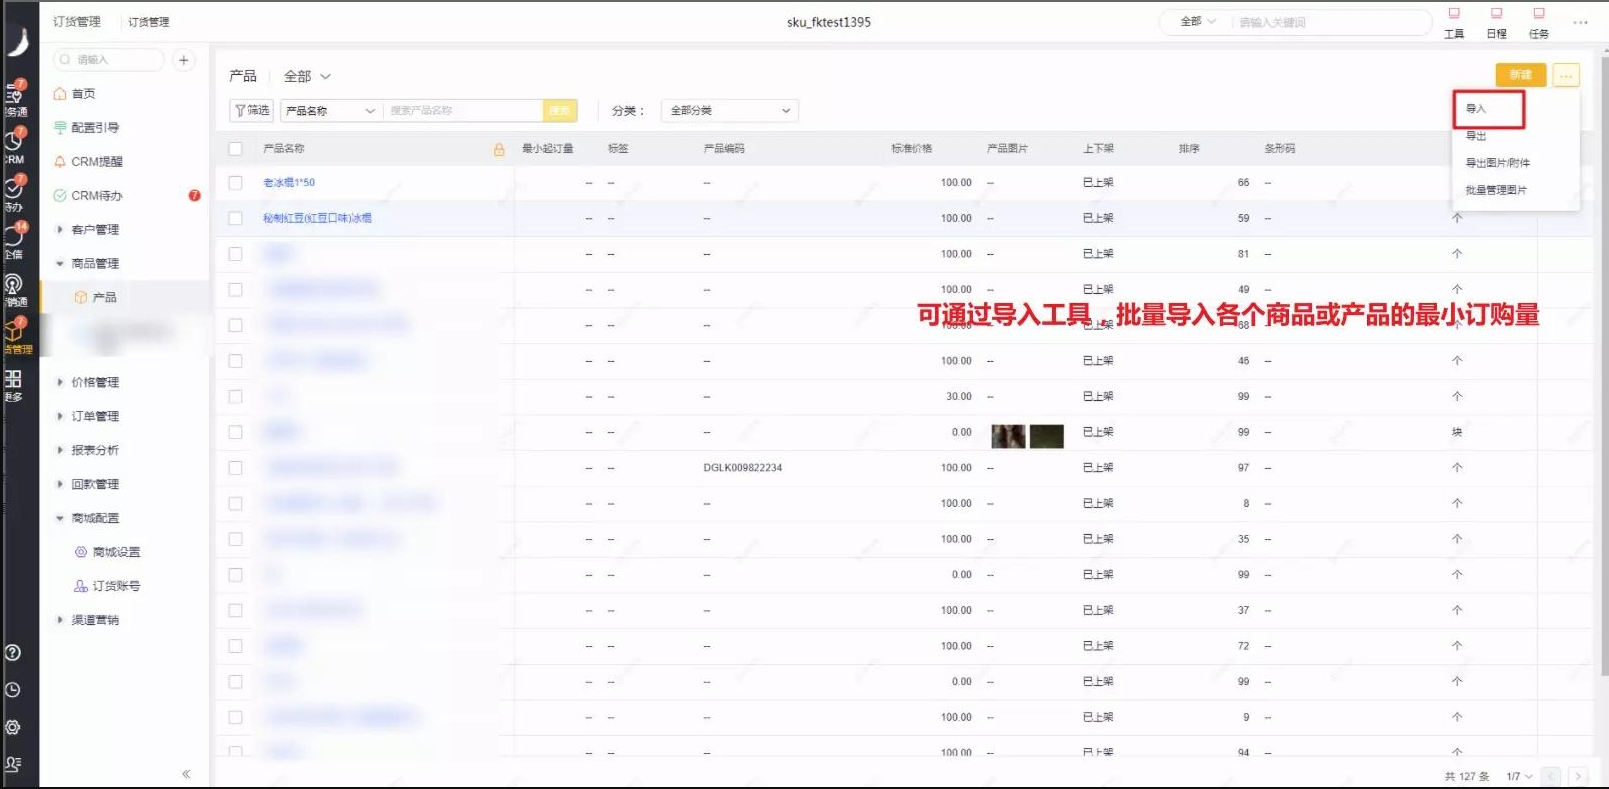1609x789 pixels.
Task: Open the 产品名称 search field dropdown
Action: coord(330,110)
